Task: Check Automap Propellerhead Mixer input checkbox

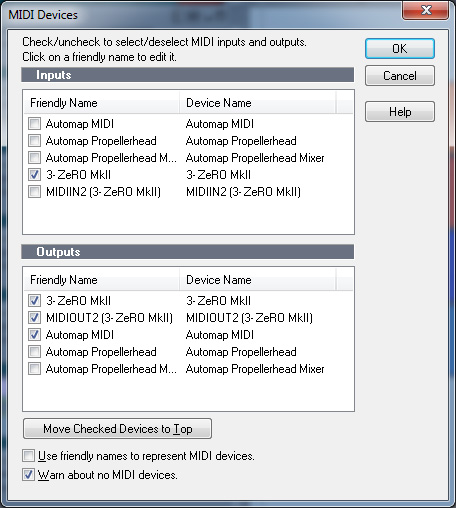Action: pyautogui.click(x=34, y=158)
